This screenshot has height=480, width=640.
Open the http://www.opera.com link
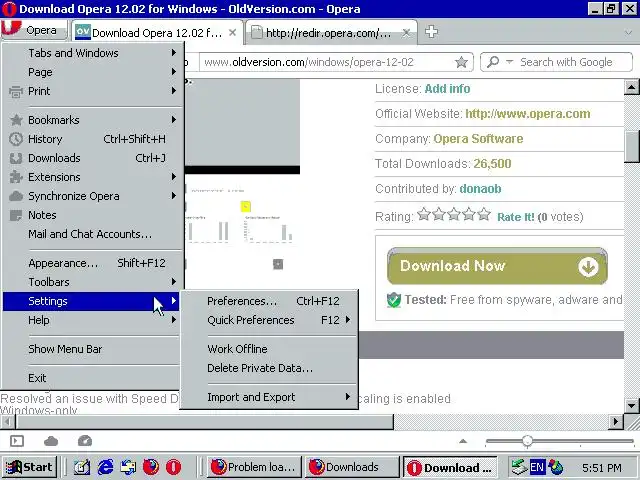coord(528,113)
